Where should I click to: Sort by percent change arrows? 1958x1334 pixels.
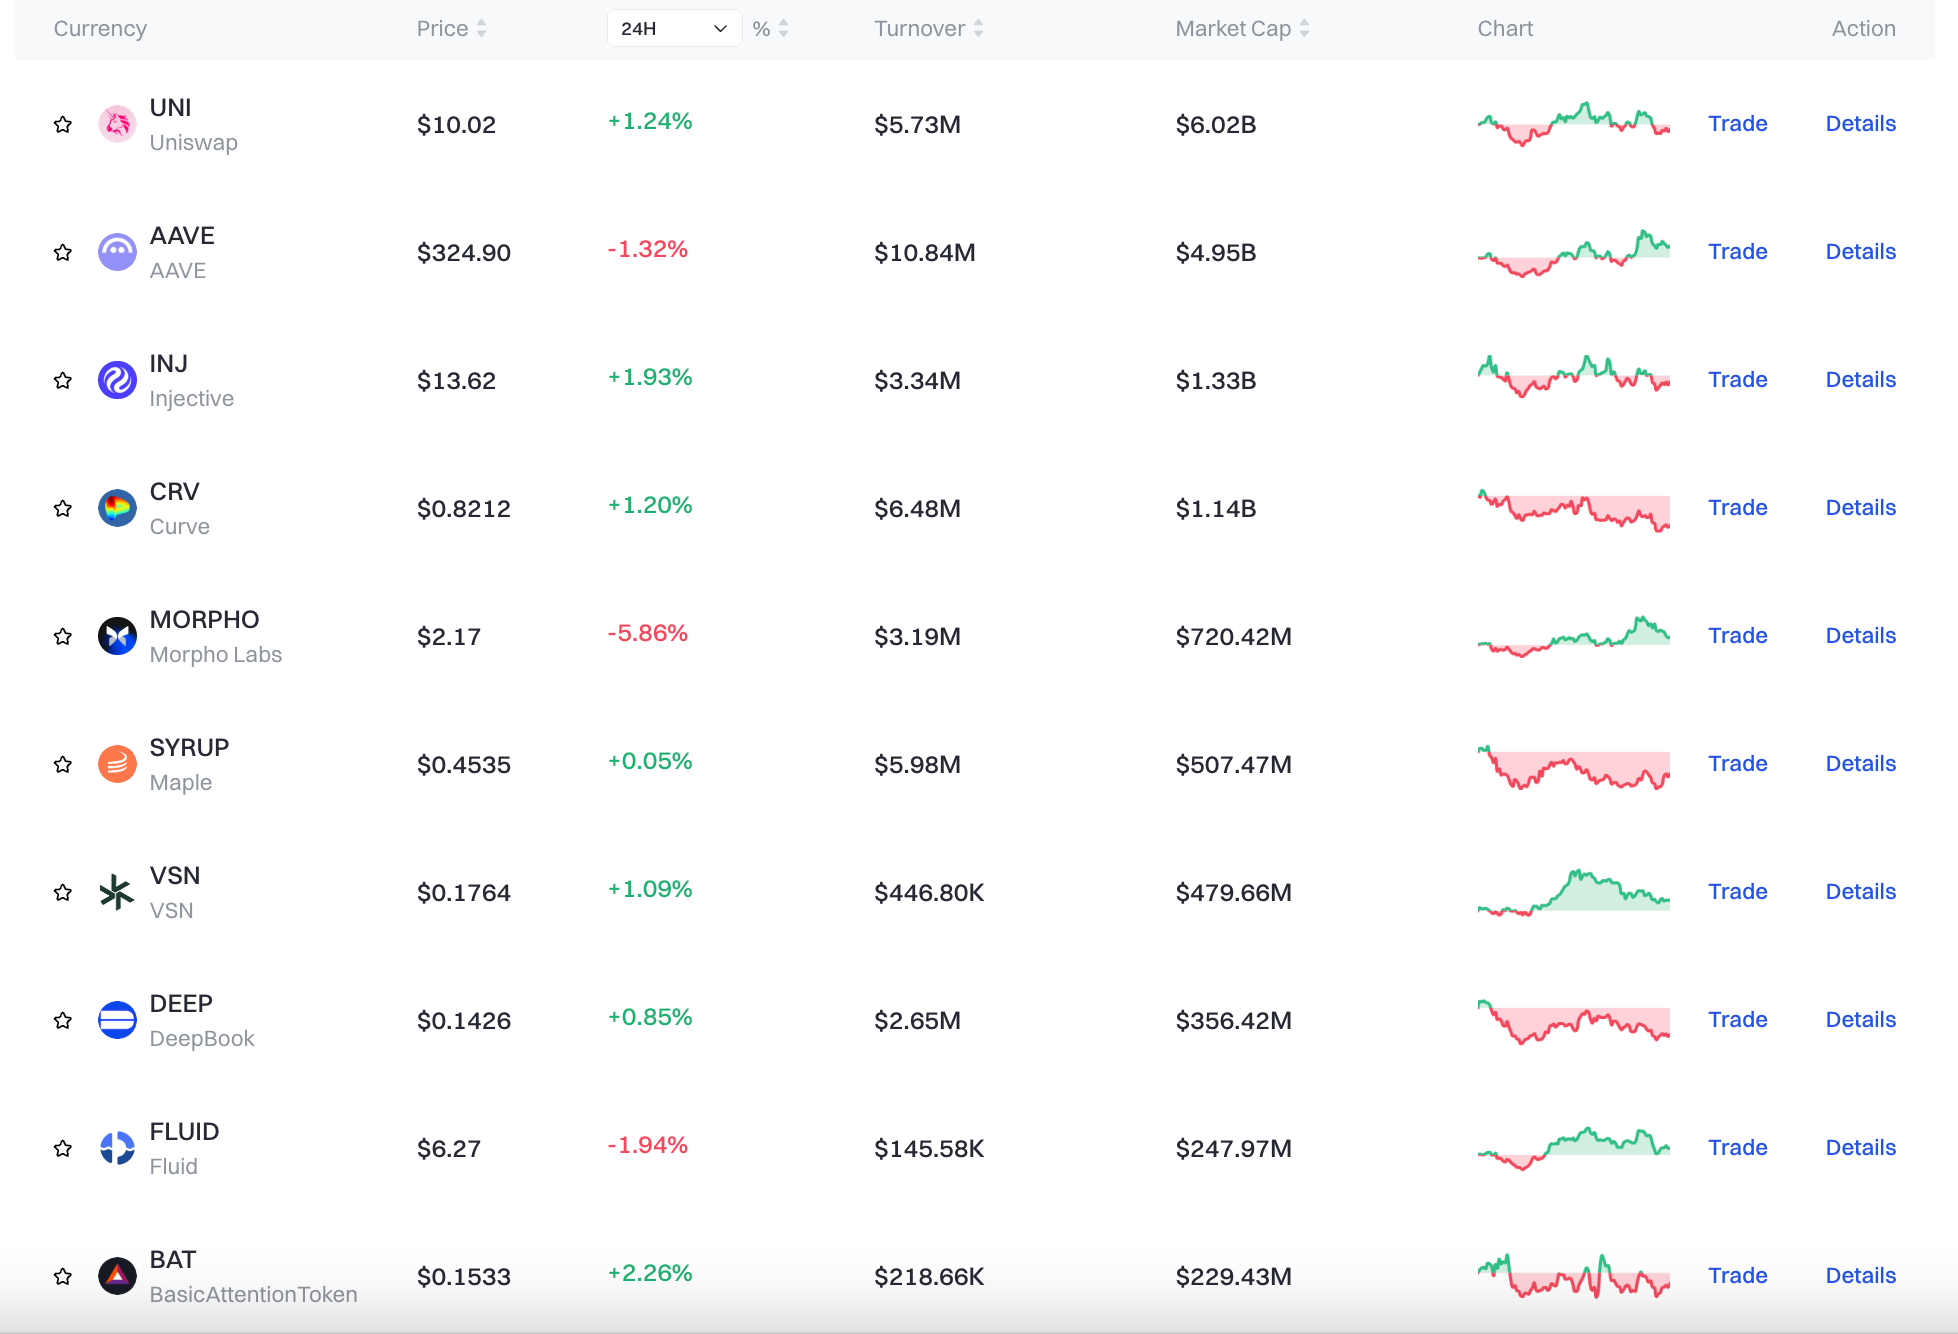point(783,29)
